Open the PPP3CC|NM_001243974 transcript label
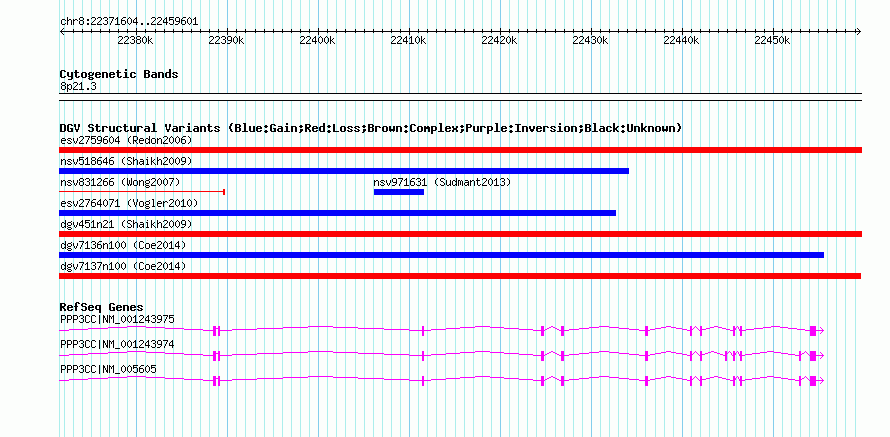The width and height of the screenshot is (890, 437). coord(117,344)
